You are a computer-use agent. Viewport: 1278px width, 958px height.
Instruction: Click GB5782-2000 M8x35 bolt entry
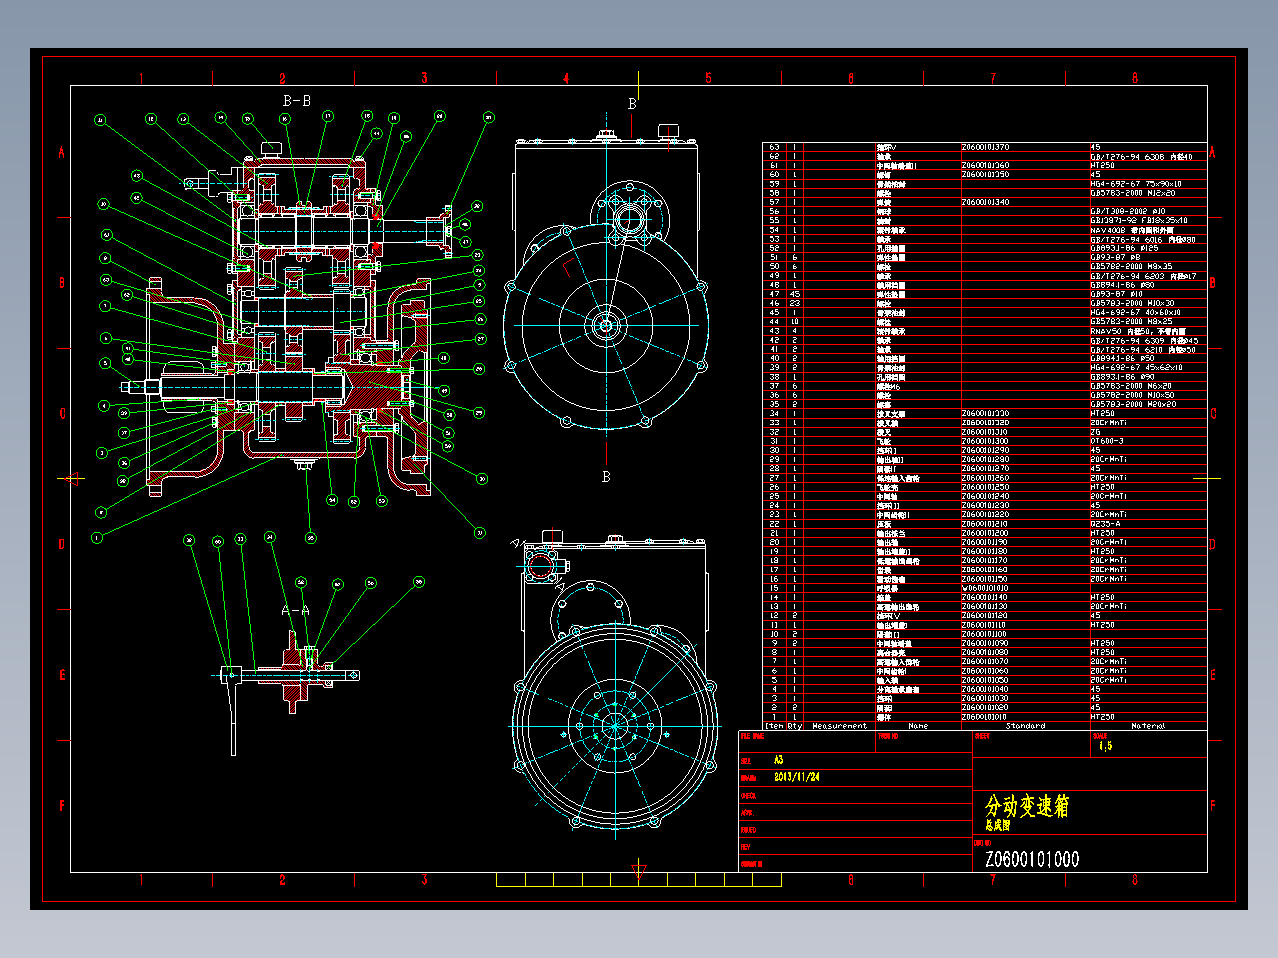(x=1131, y=267)
